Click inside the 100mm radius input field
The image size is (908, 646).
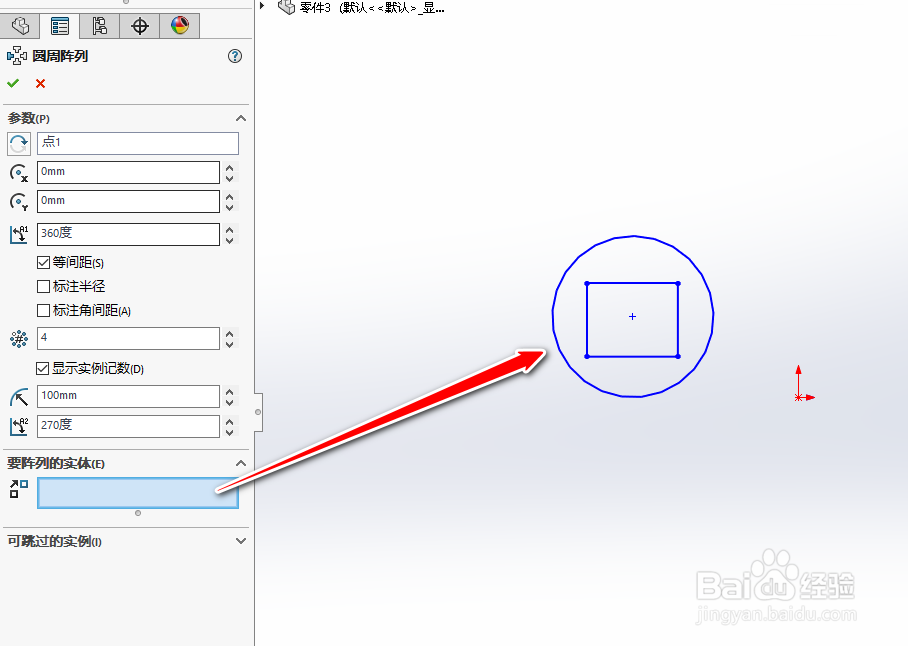tap(128, 396)
